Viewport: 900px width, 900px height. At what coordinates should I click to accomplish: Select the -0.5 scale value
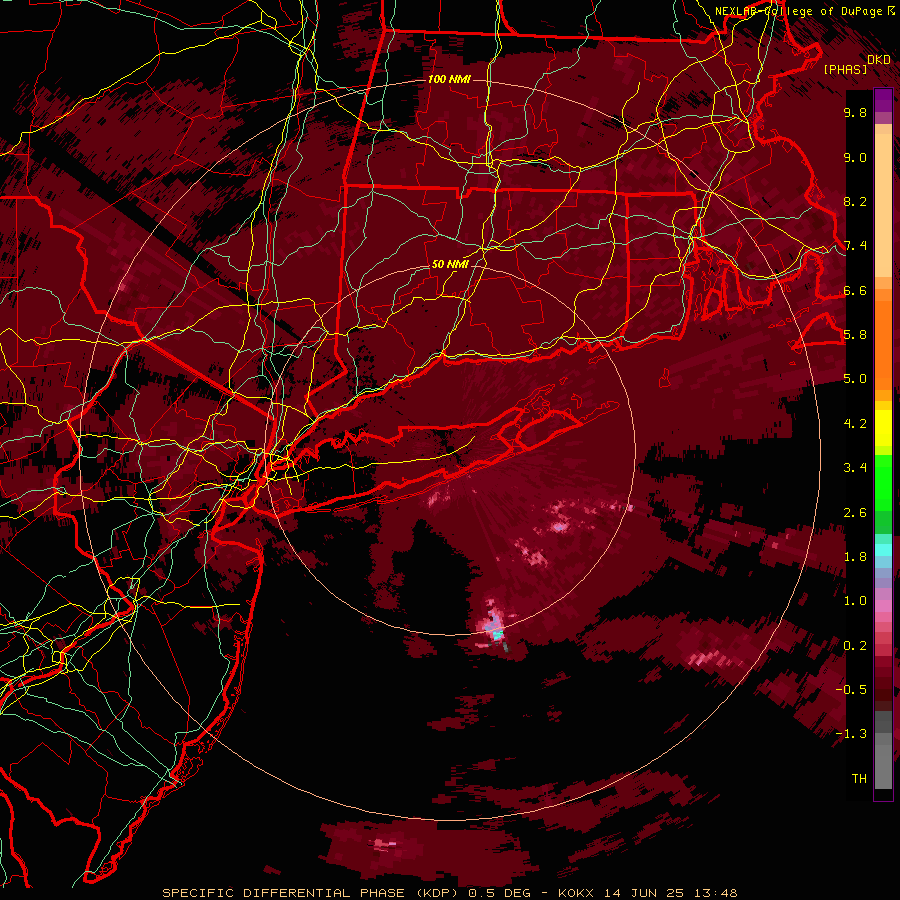(x=851, y=690)
